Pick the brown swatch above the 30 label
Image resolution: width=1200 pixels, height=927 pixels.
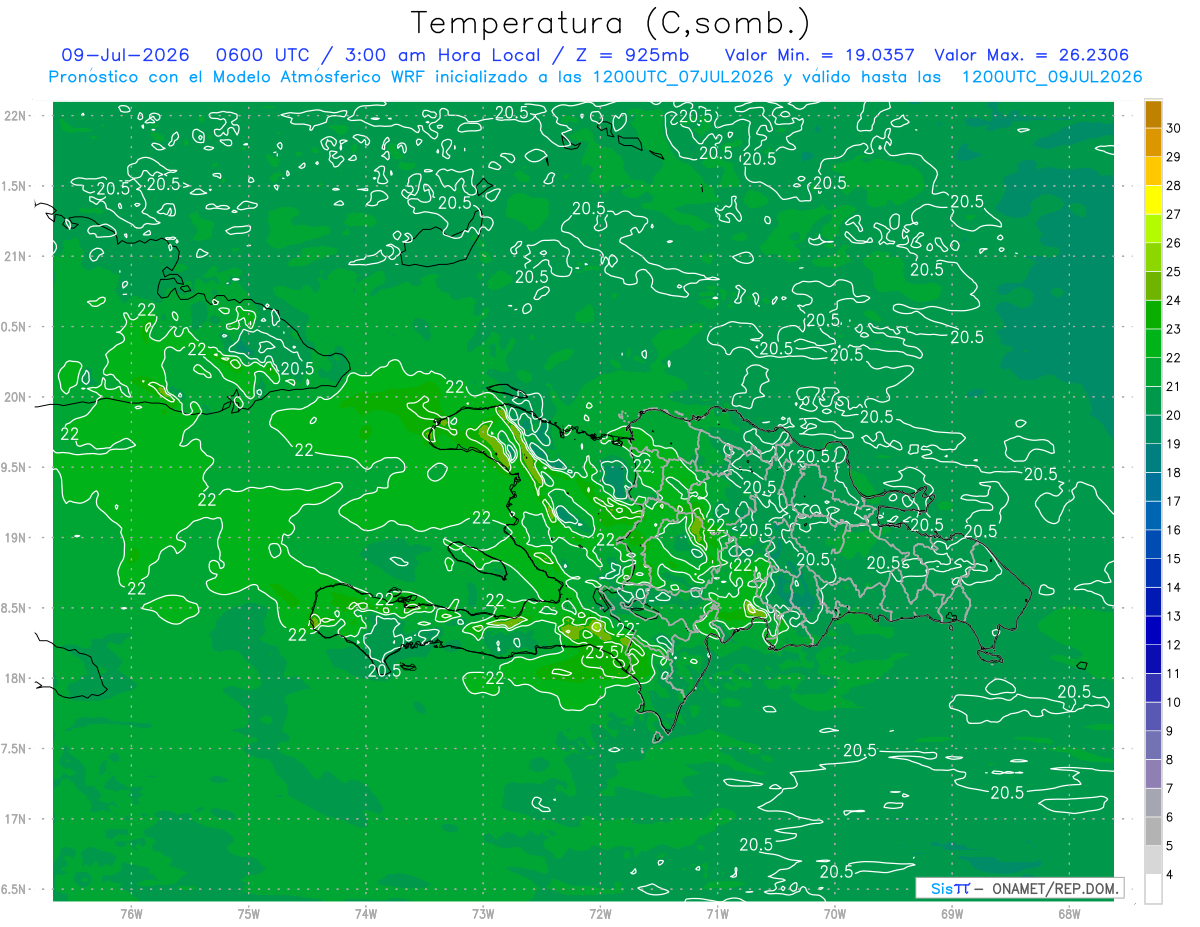(x=1153, y=114)
